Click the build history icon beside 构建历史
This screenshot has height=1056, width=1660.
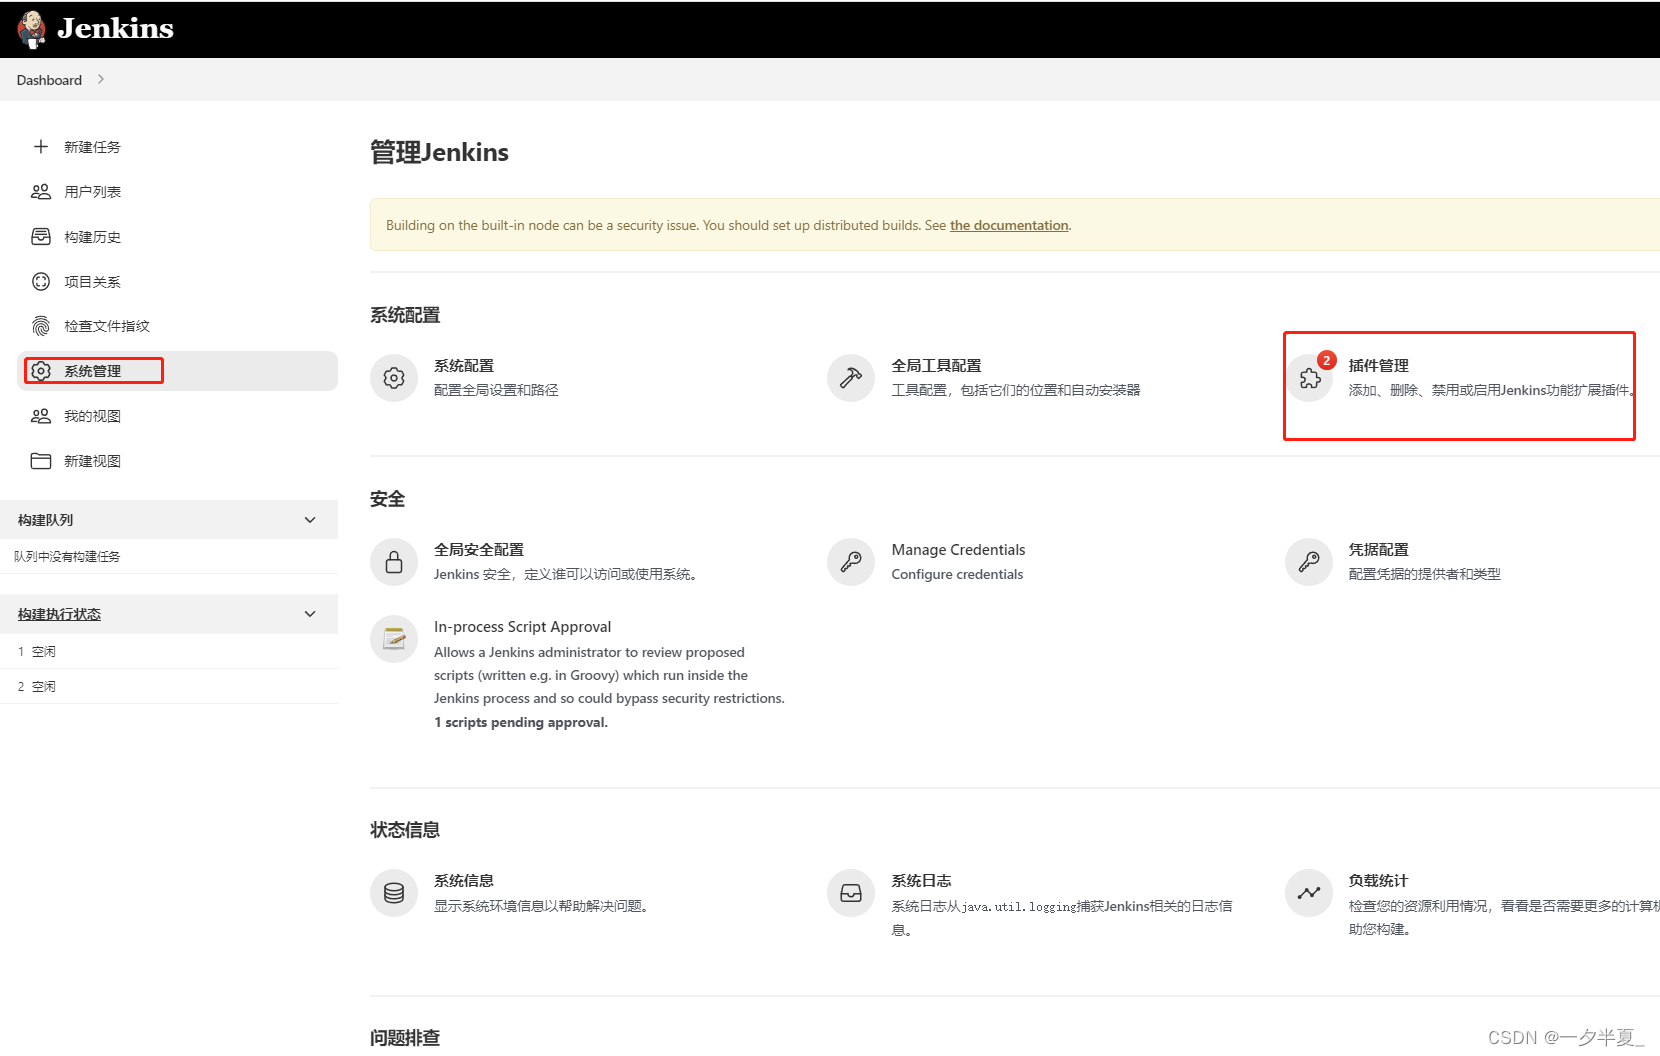pyautogui.click(x=41, y=237)
